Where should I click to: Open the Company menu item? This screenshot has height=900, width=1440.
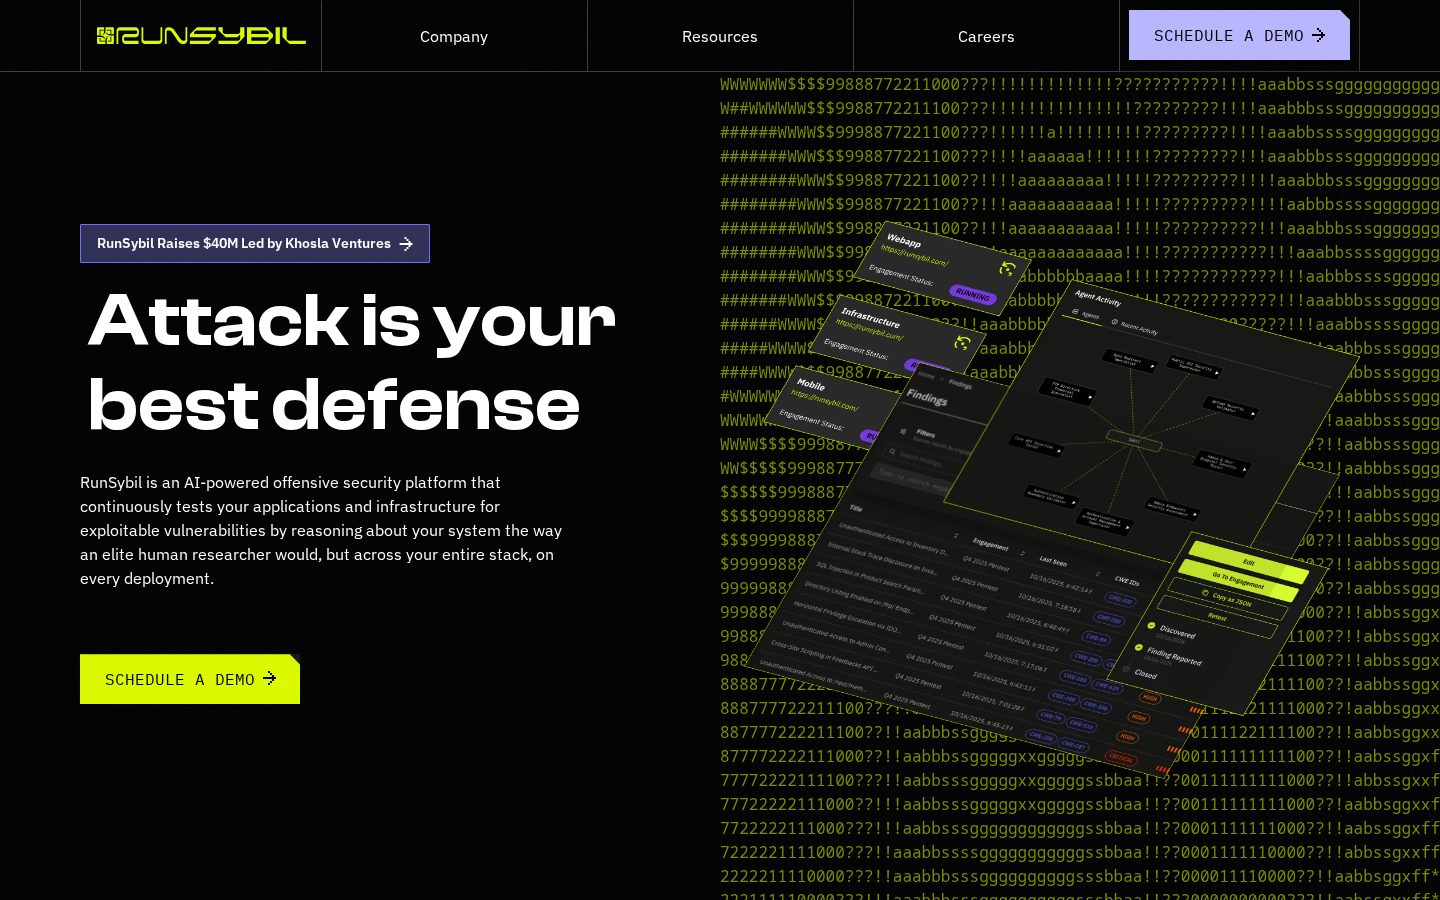pyautogui.click(x=454, y=36)
